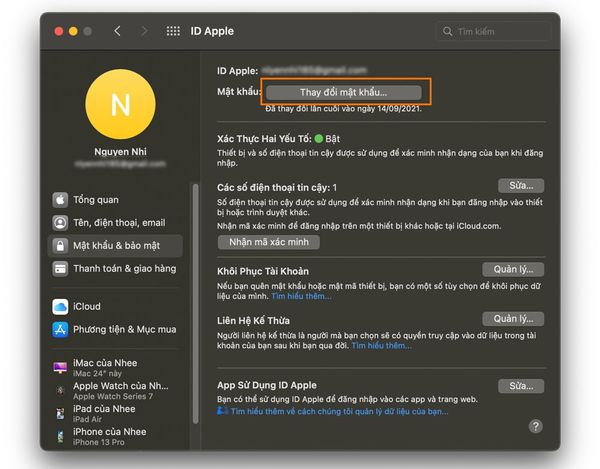Open help with the question mark button
The height and width of the screenshot is (469, 600).
point(535,426)
